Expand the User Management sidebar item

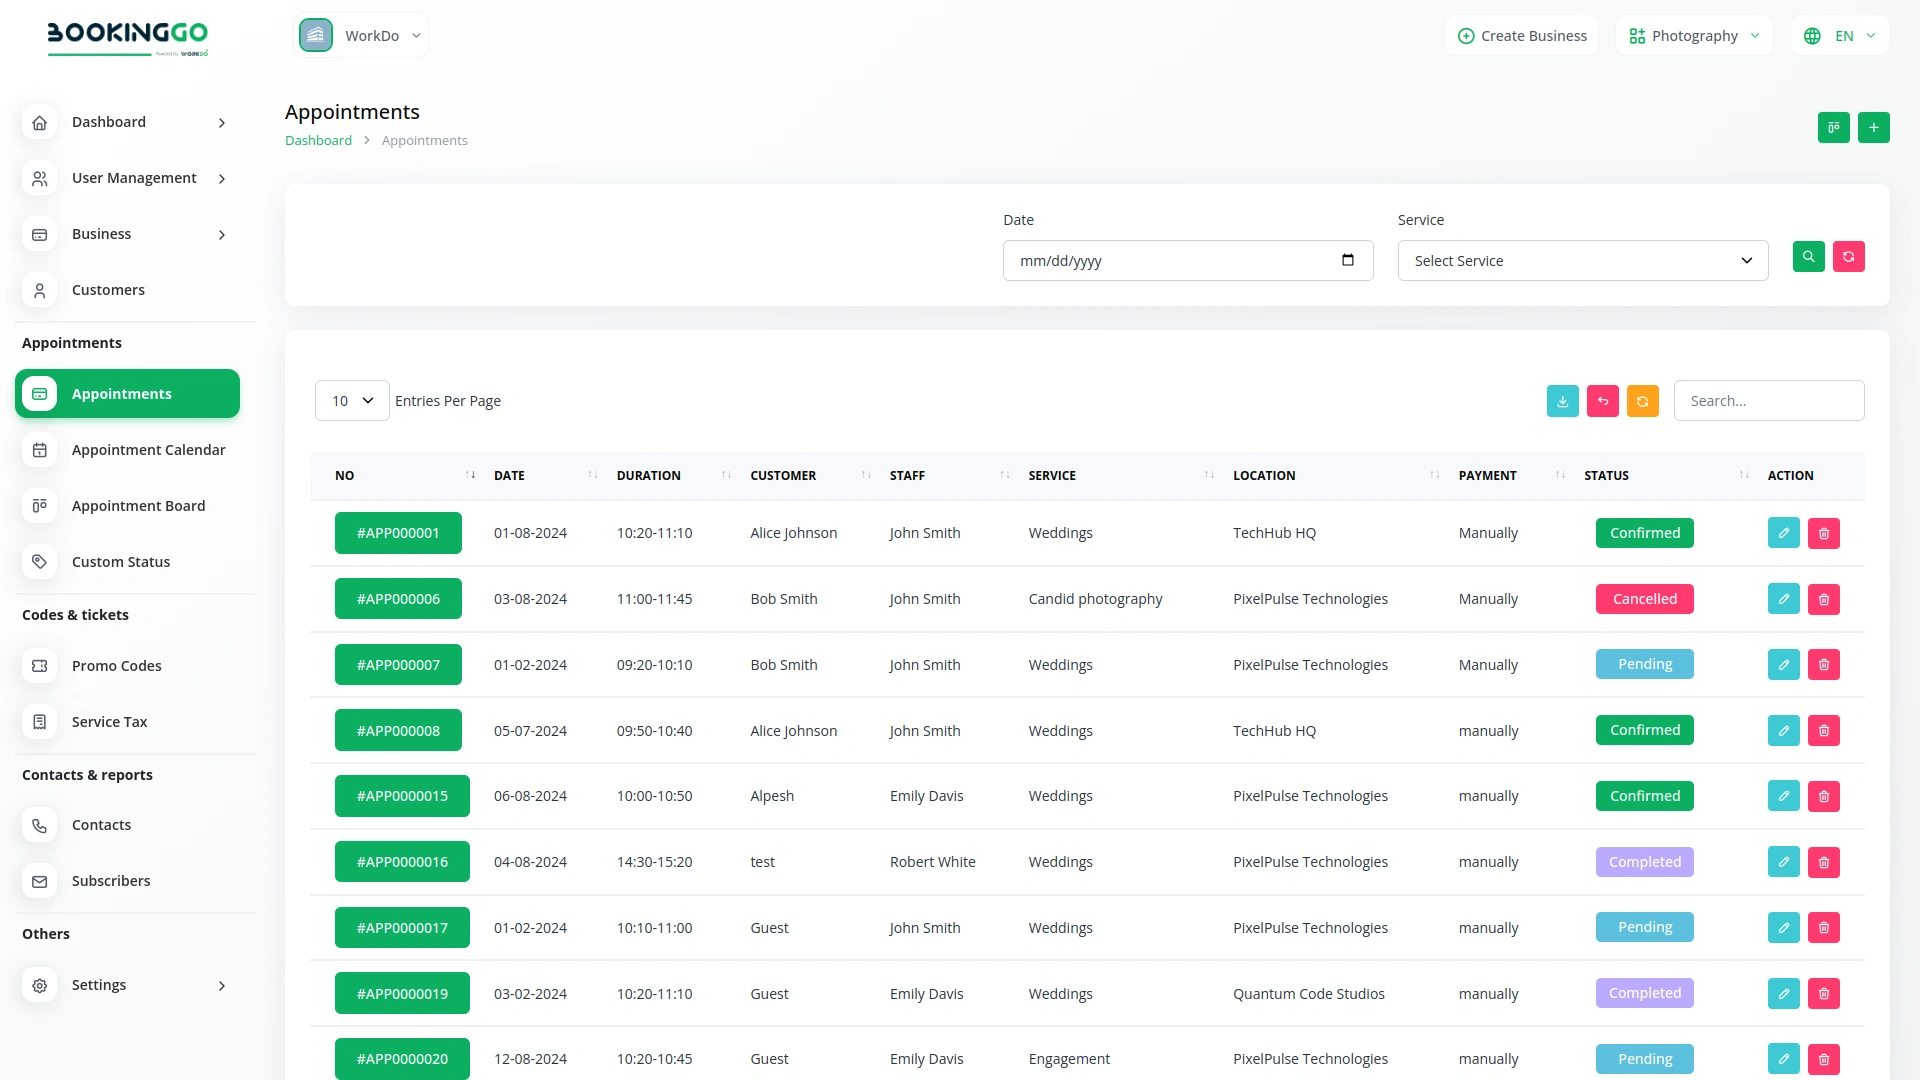click(133, 178)
